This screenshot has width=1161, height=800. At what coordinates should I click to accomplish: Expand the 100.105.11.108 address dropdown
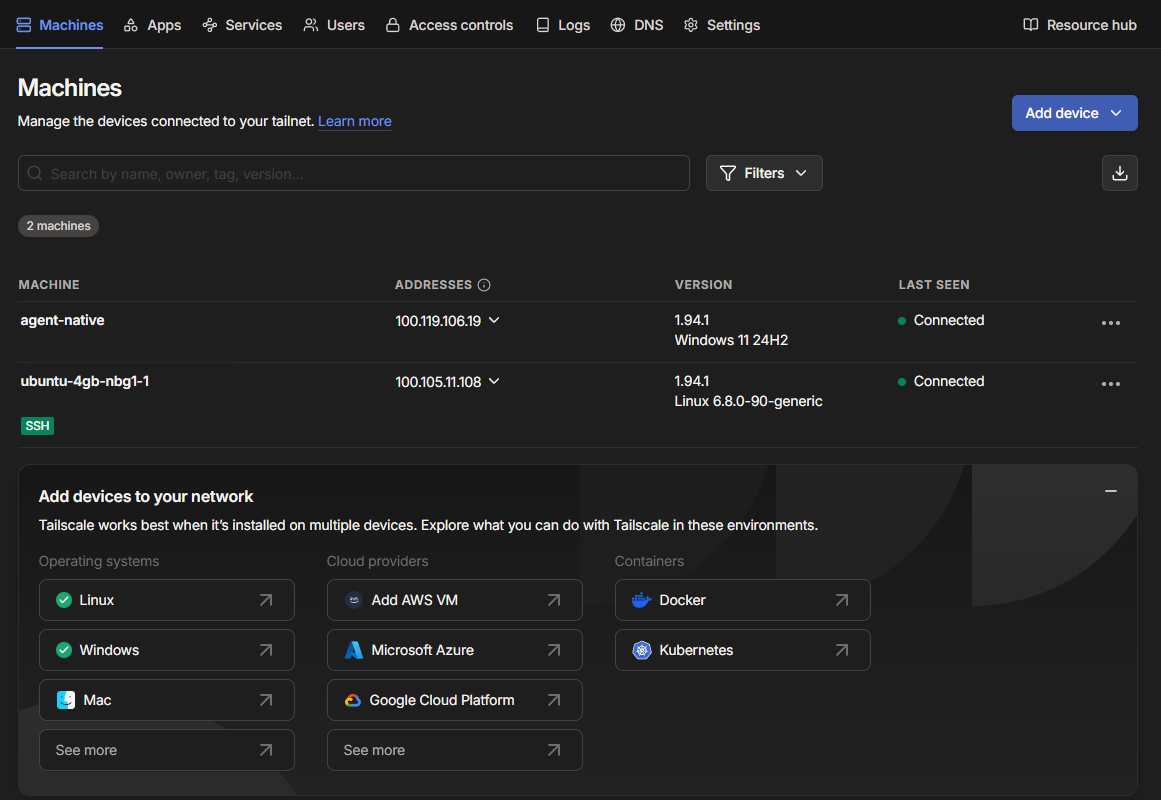tap(494, 382)
